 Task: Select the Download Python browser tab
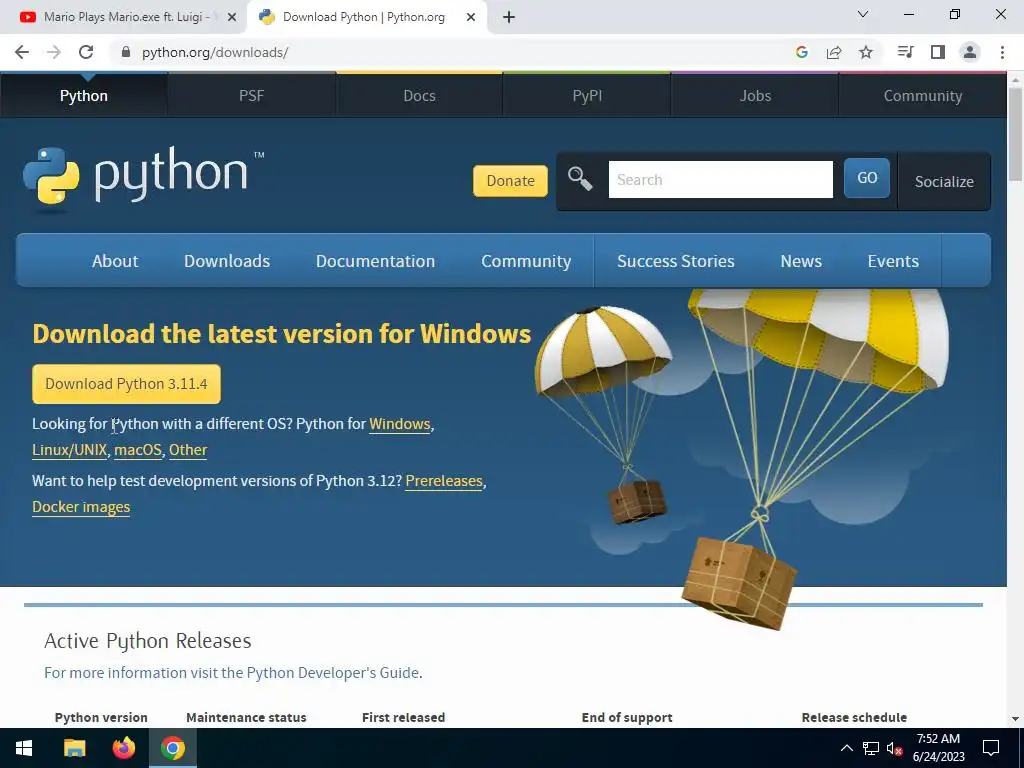point(364,17)
